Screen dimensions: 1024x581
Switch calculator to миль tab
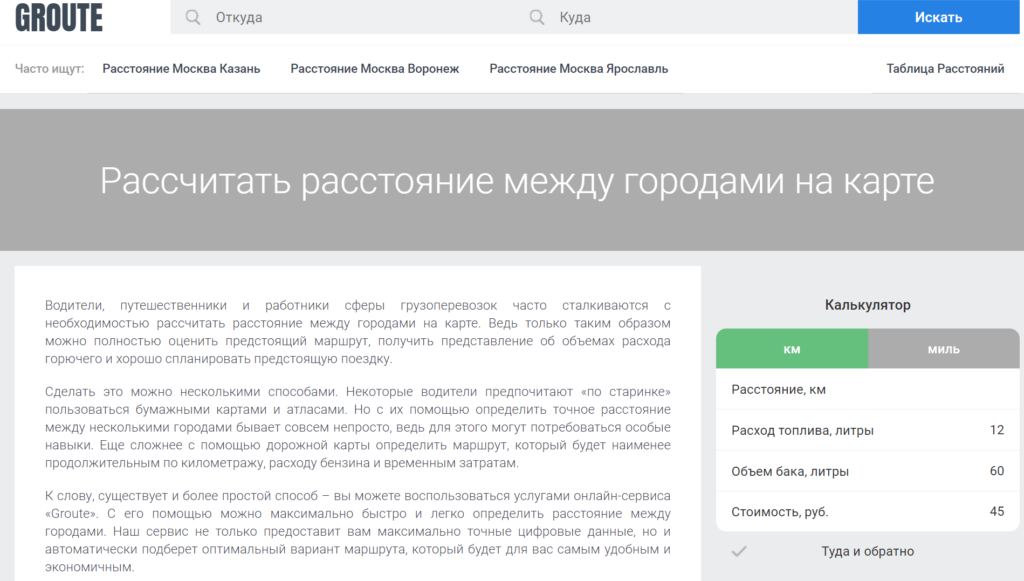pos(943,349)
